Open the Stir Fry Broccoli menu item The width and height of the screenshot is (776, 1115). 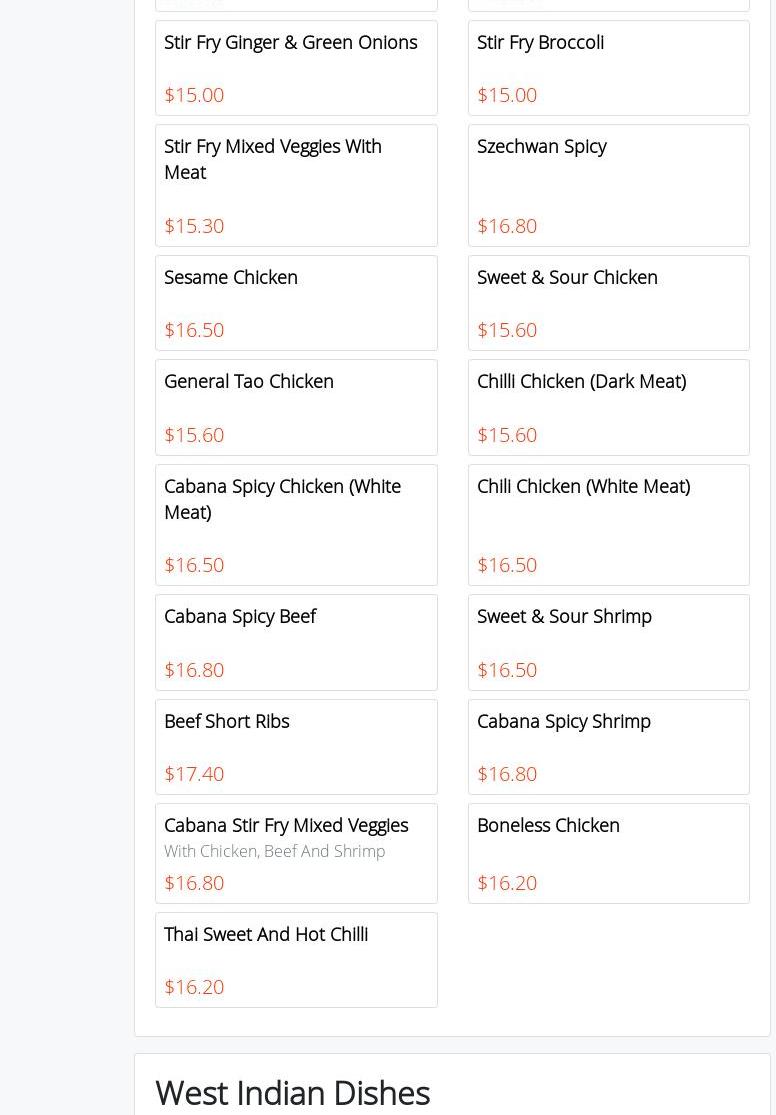click(x=540, y=43)
